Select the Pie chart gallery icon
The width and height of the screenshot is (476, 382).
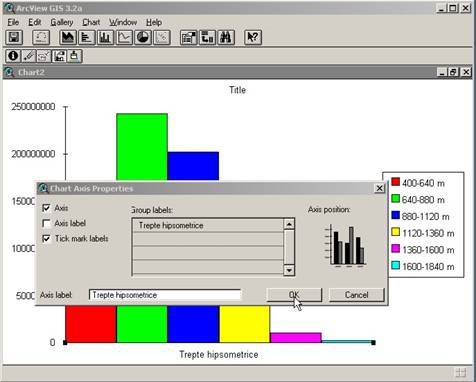(x=143, y=37)
